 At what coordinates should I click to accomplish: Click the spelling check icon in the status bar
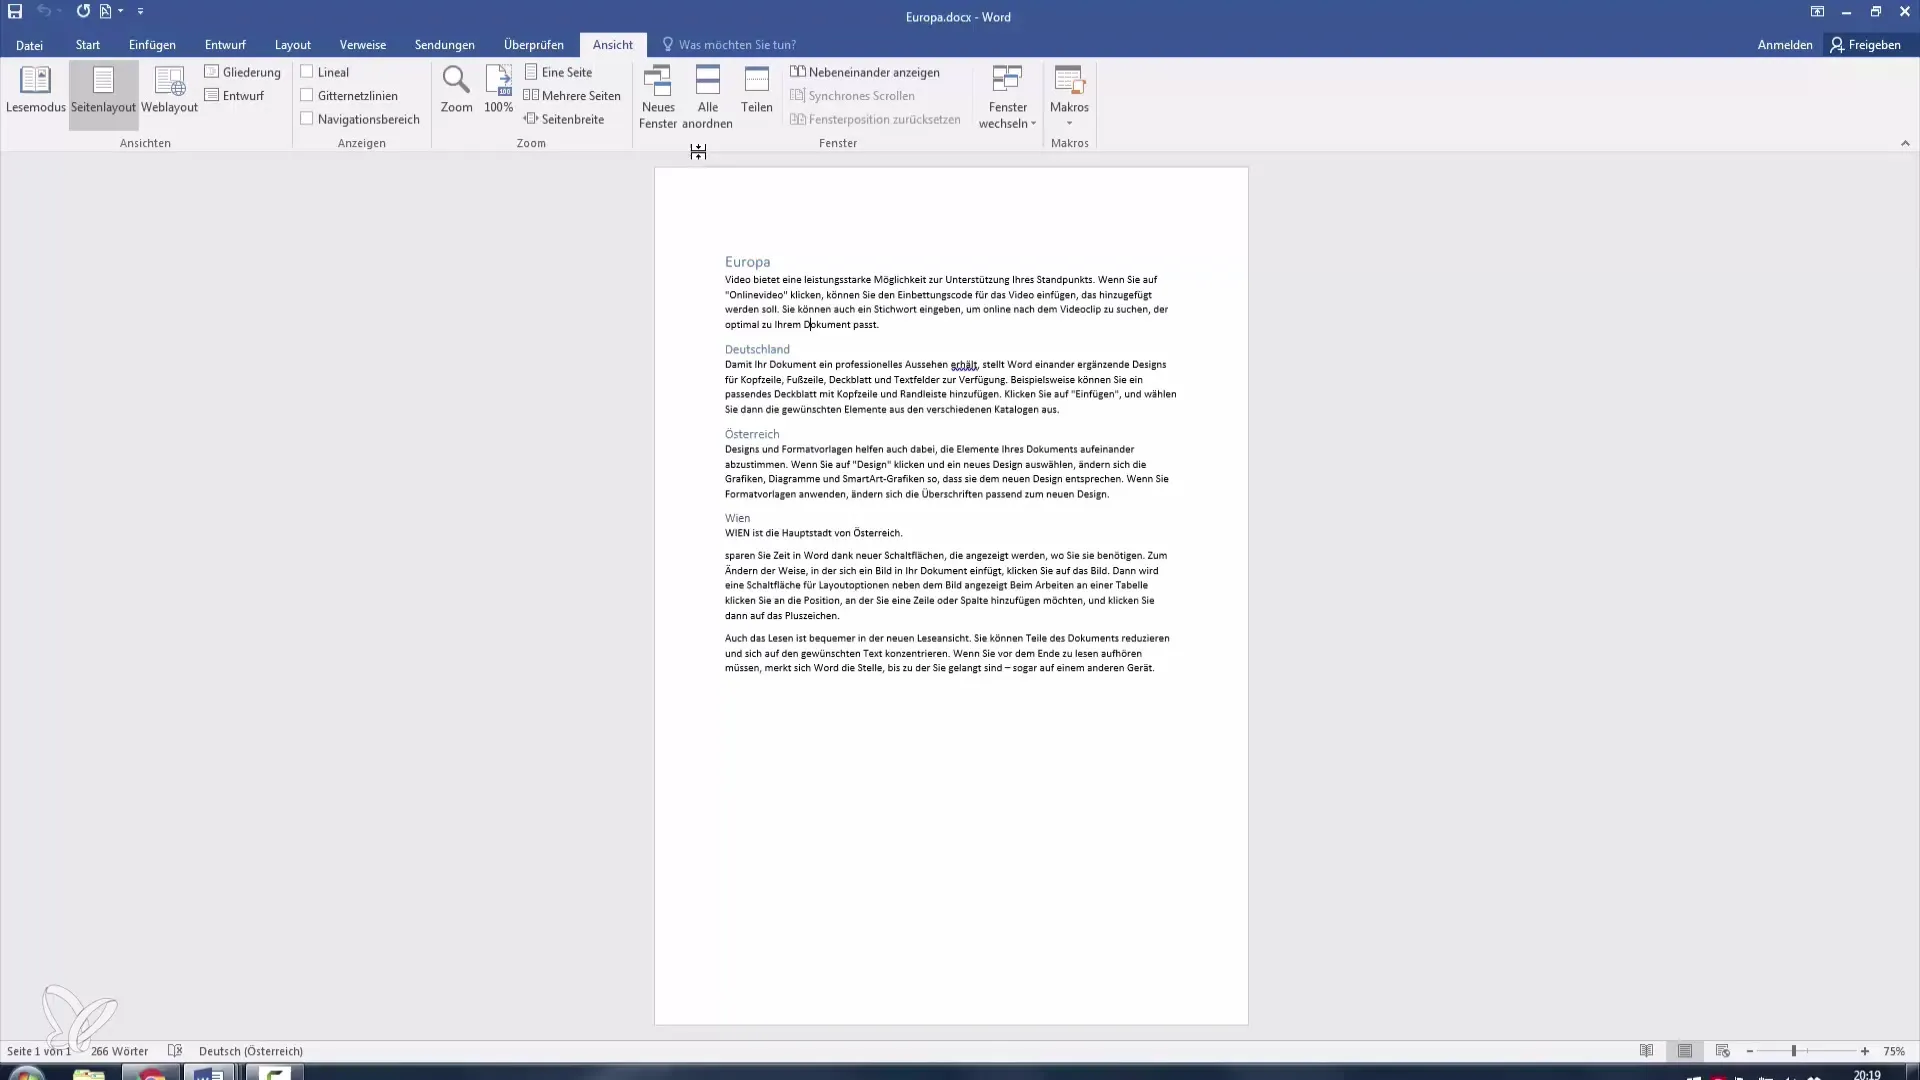[175, 1051]
